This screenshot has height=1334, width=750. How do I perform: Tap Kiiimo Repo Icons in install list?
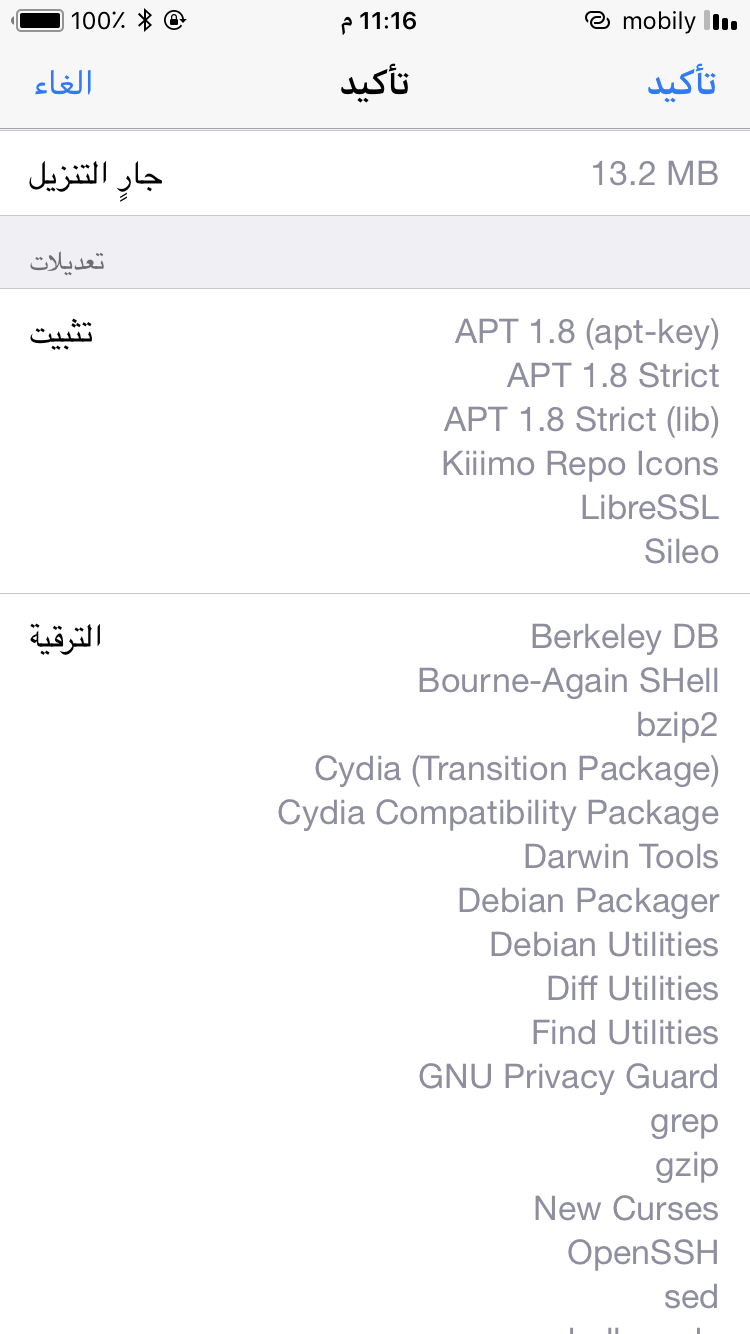pos(580,464)
